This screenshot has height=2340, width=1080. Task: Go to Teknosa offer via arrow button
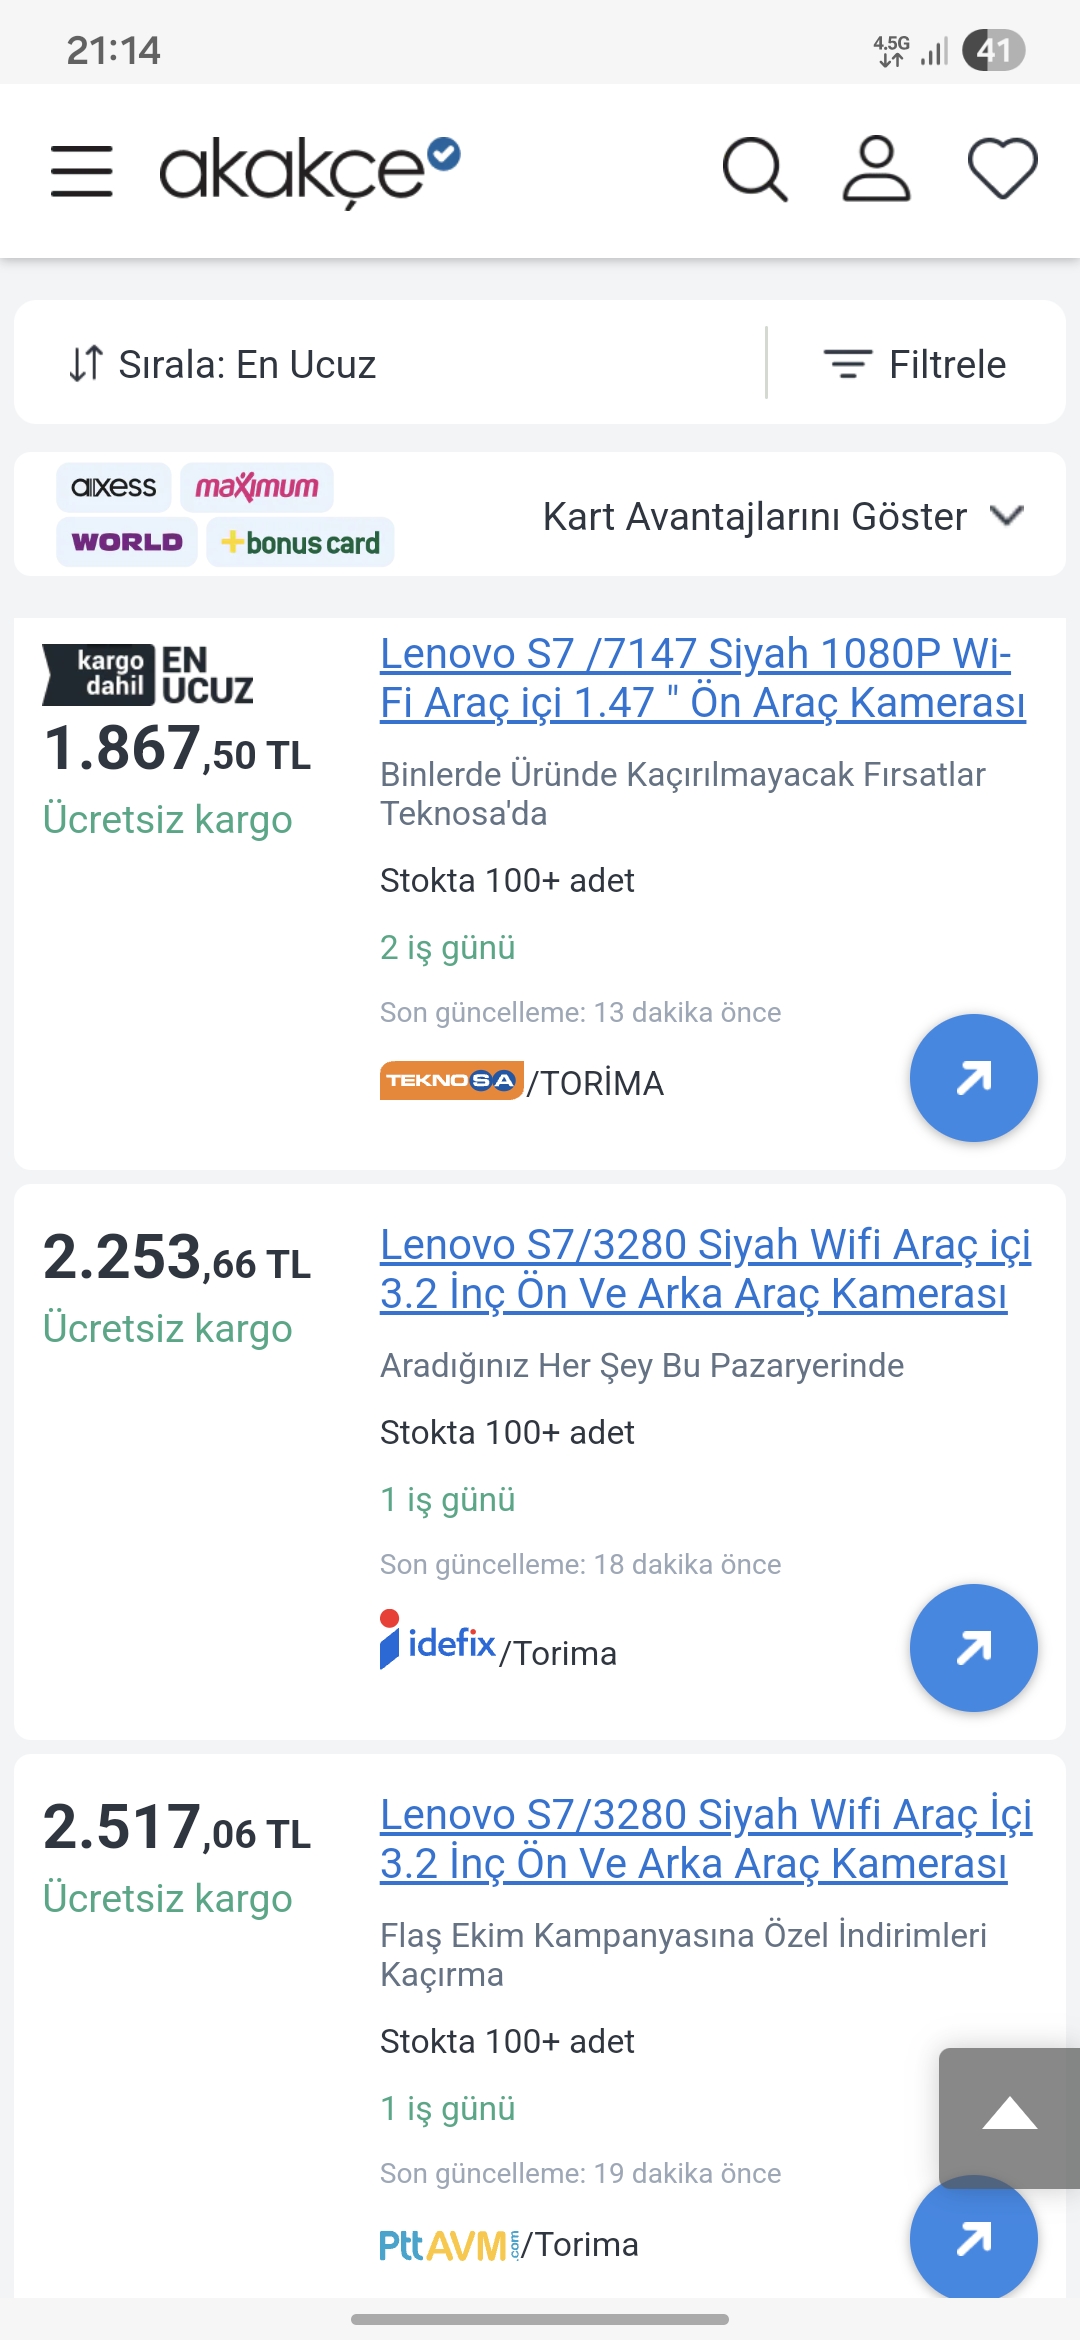coord(973,1078)
